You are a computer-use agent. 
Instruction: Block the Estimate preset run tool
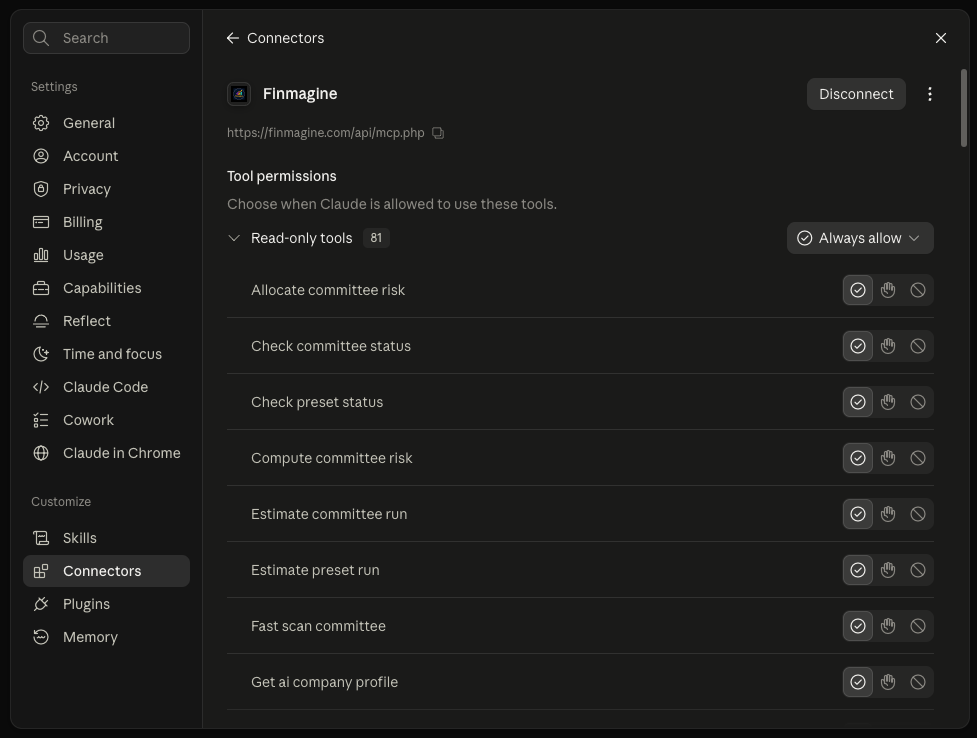coord(918,570)
